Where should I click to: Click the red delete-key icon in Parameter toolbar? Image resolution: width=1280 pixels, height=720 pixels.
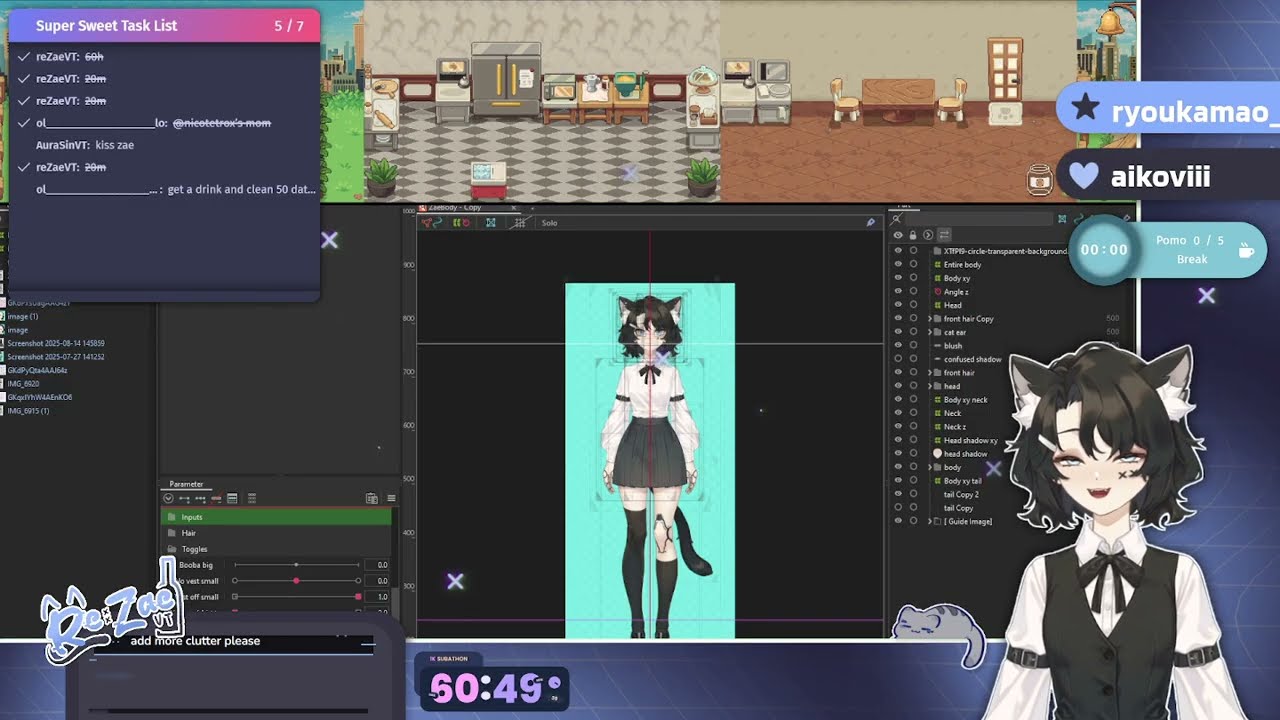tap(216, 498)
